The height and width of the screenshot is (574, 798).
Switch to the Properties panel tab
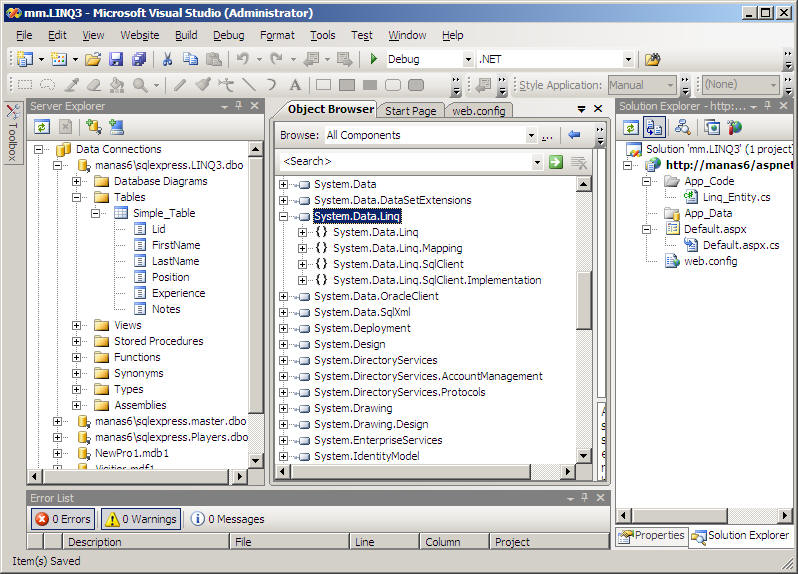pyautogui.click(x=652, y=535)
